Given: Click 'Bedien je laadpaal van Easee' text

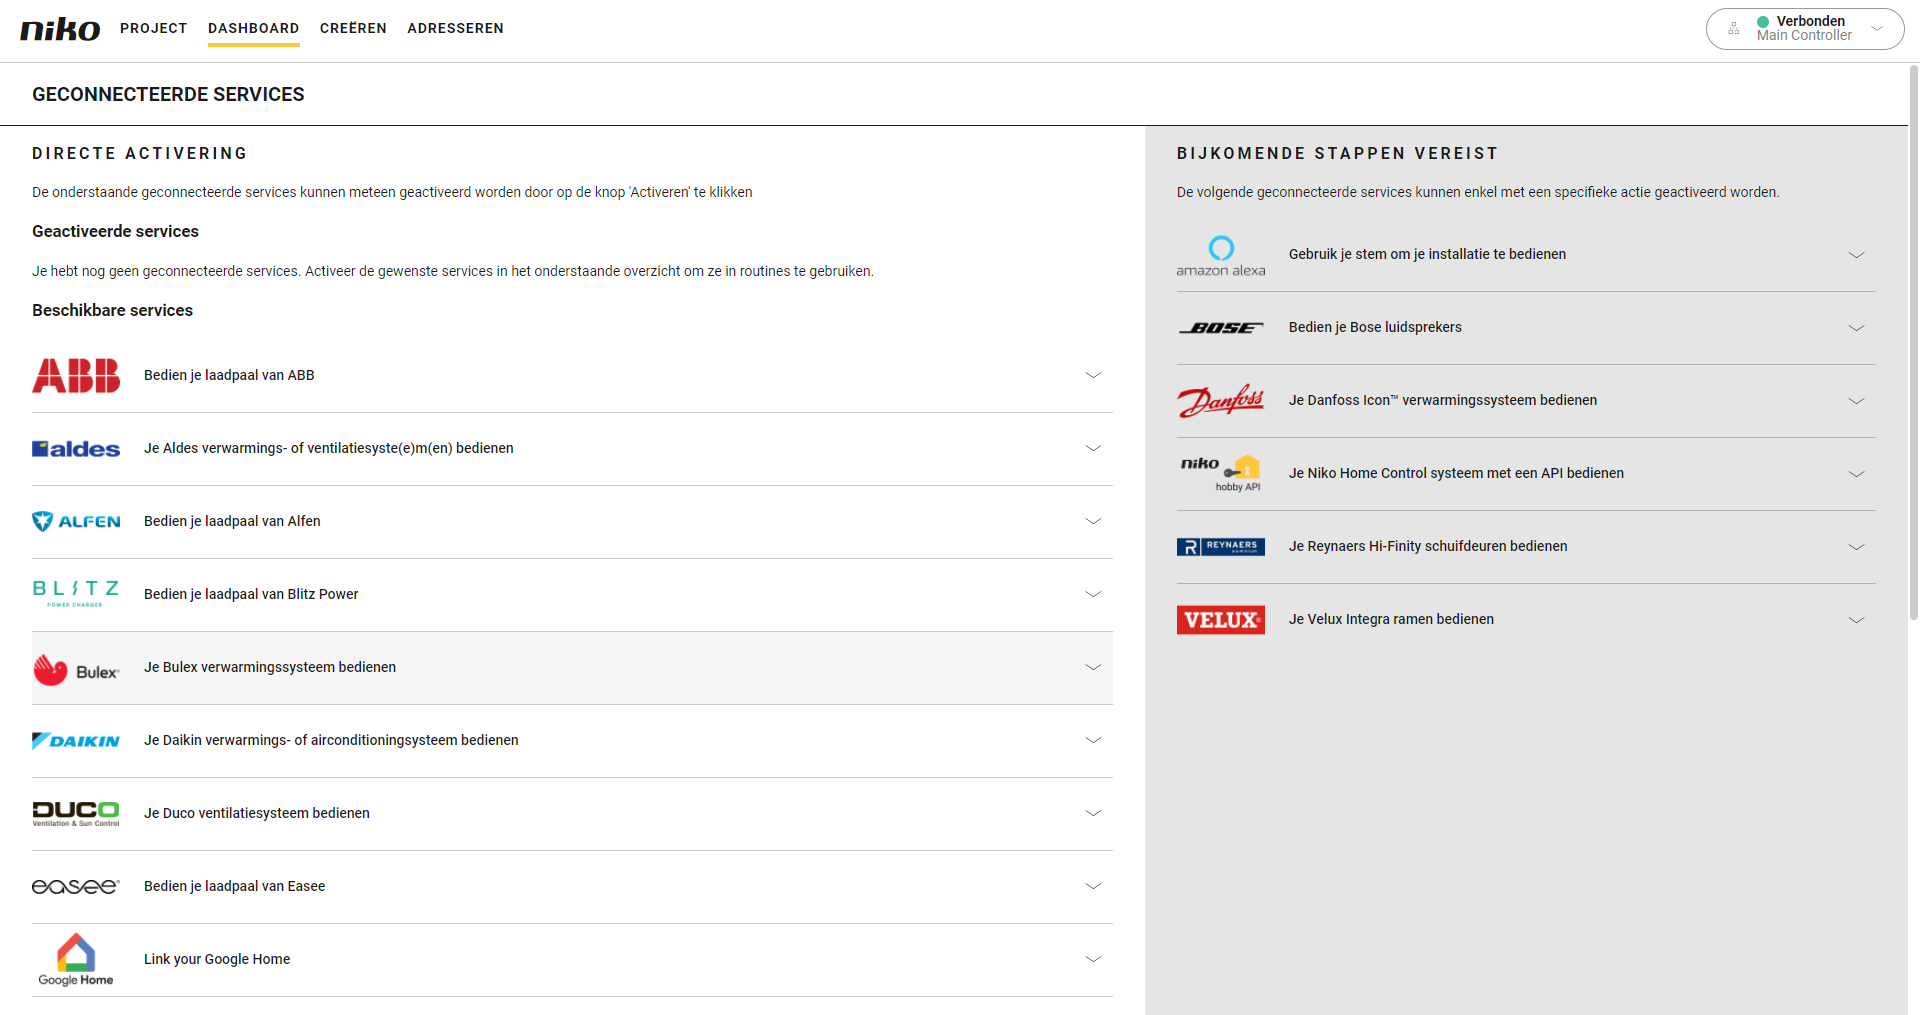Looking at the screenshot, I should 234,886.
